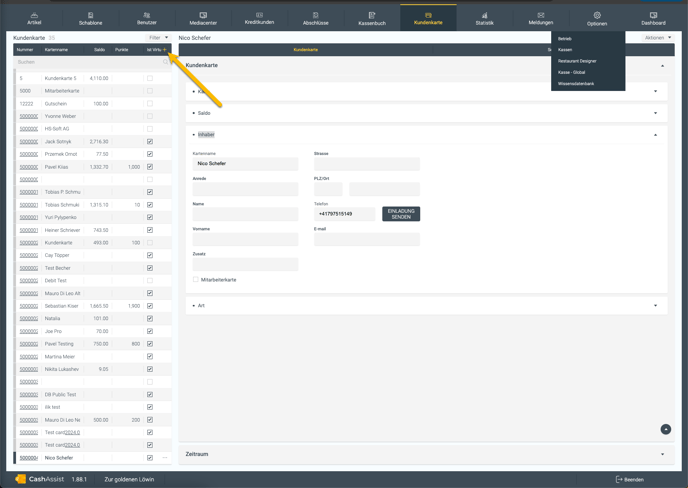The image size is (688, 488).
Task: Open the three-dot menu in the Nico Schefer row
Action: pos(165,458)
